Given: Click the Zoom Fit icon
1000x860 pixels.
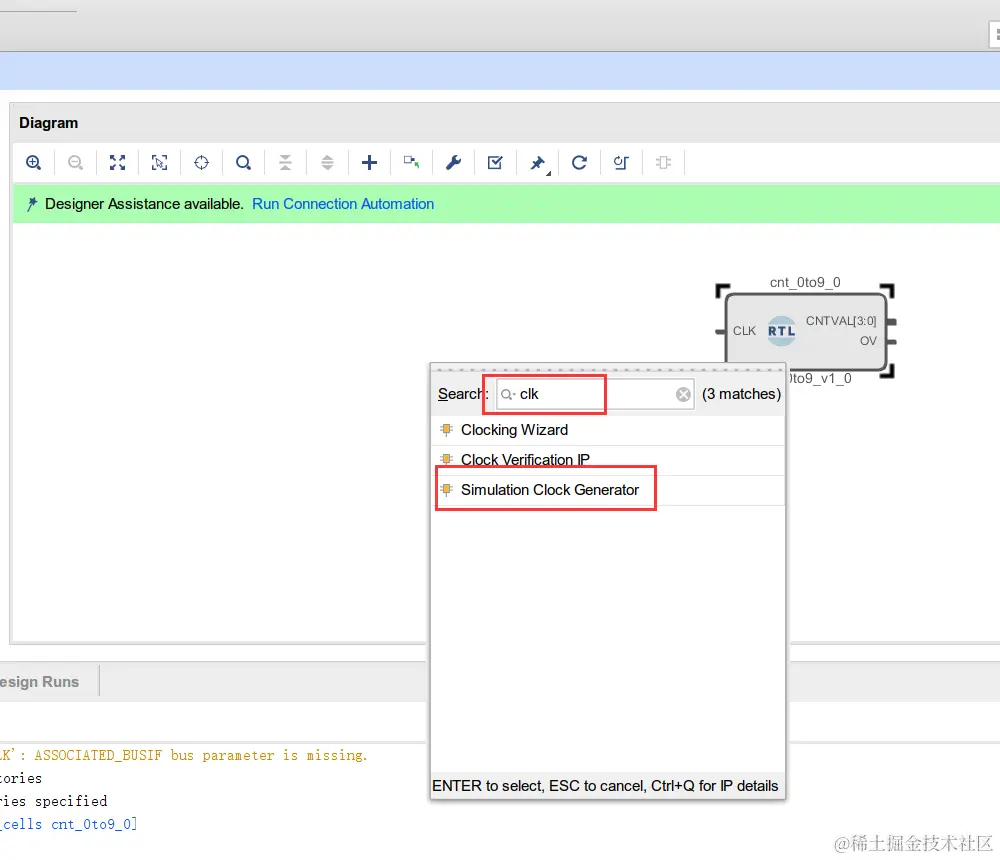Looking at the screenshot, I should [x=117, y=163].
